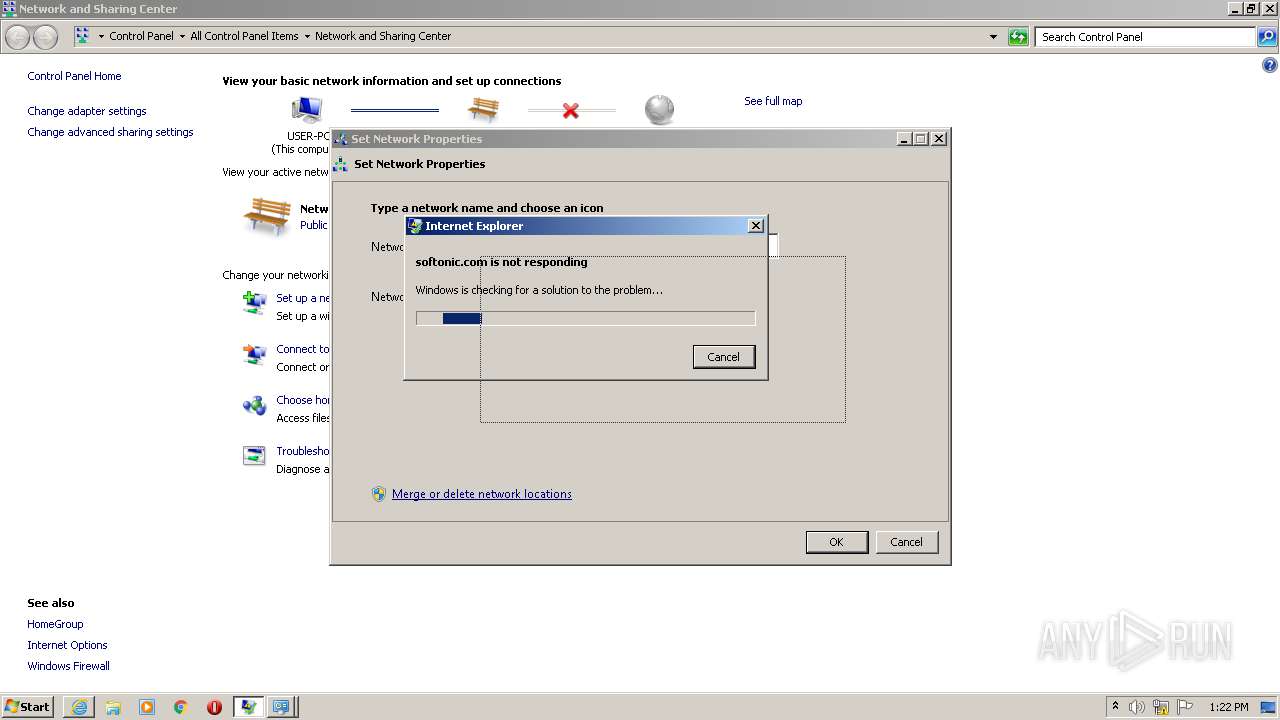This screenshot has height=720, width=1280.
Task: Open Windows Firewall link
Action: (x=68, y=666)
